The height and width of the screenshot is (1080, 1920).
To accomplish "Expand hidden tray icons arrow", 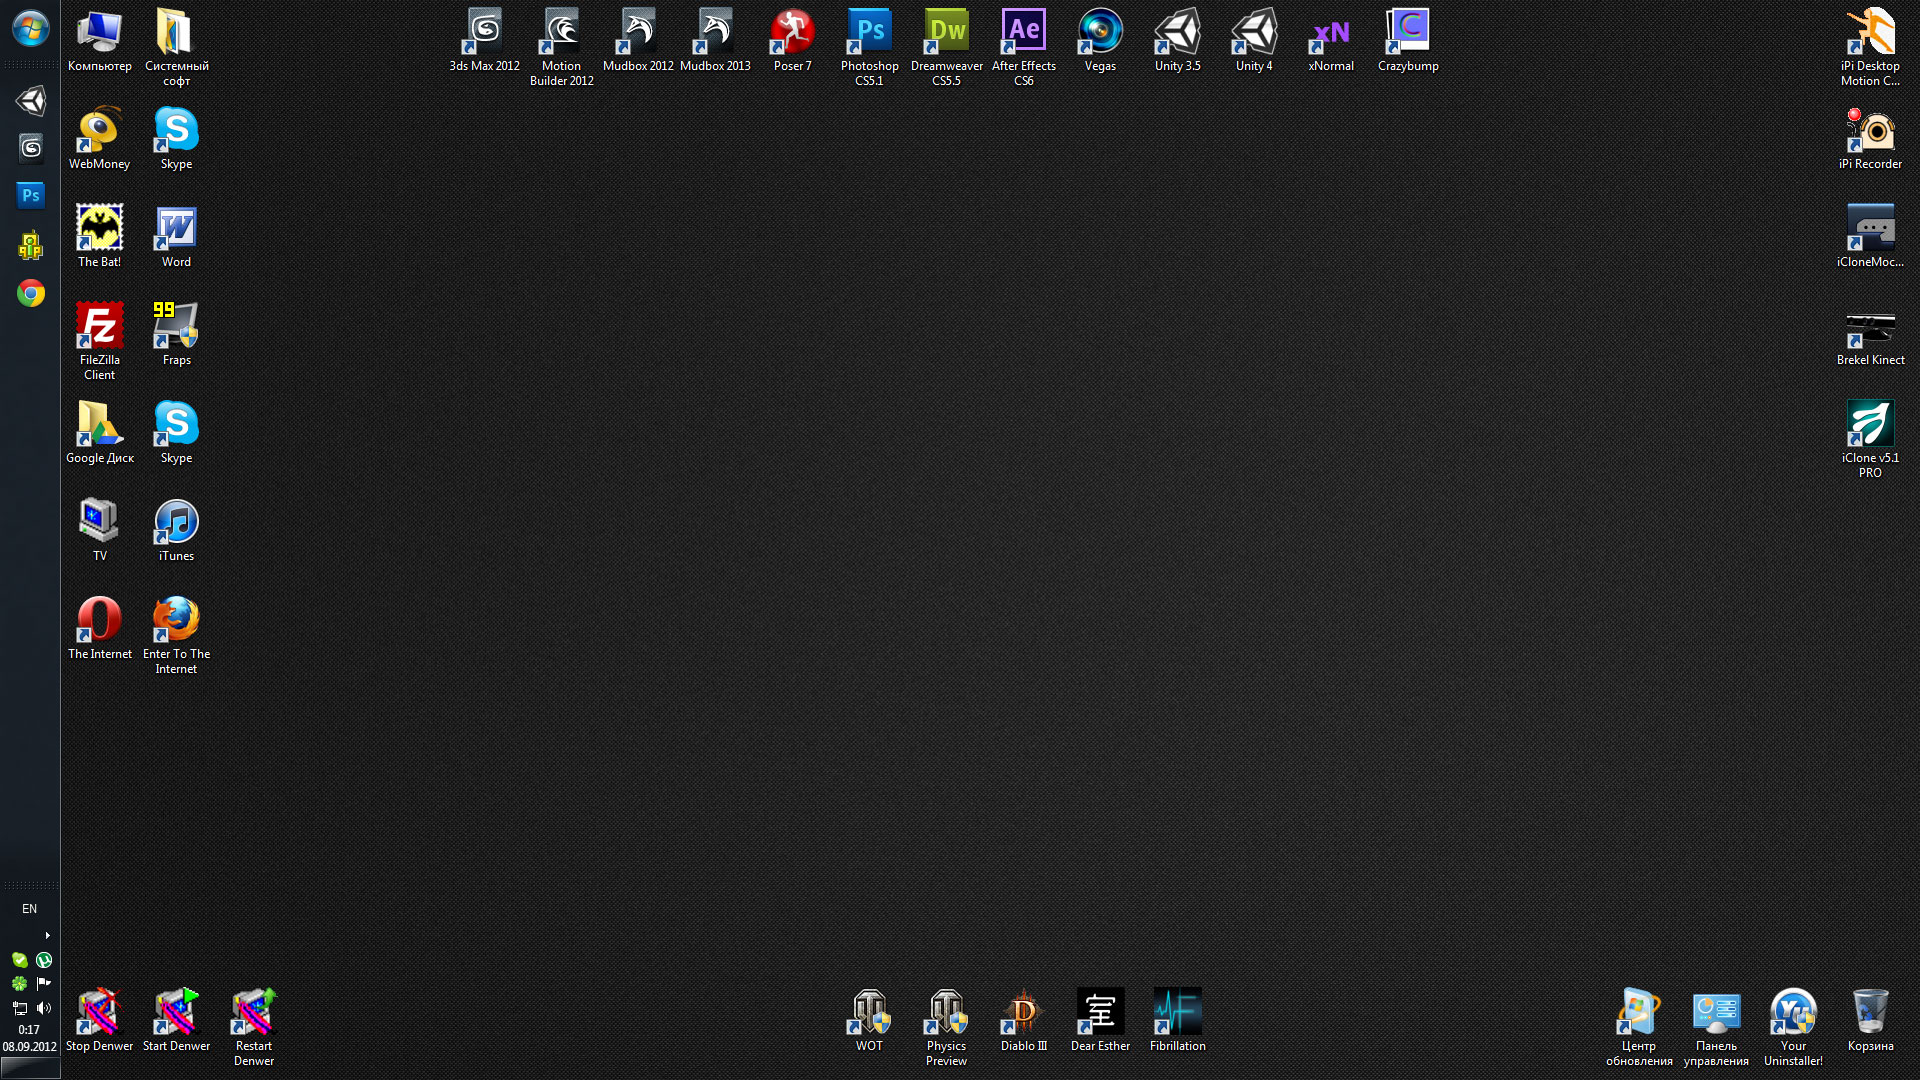I will click(47, 935).
